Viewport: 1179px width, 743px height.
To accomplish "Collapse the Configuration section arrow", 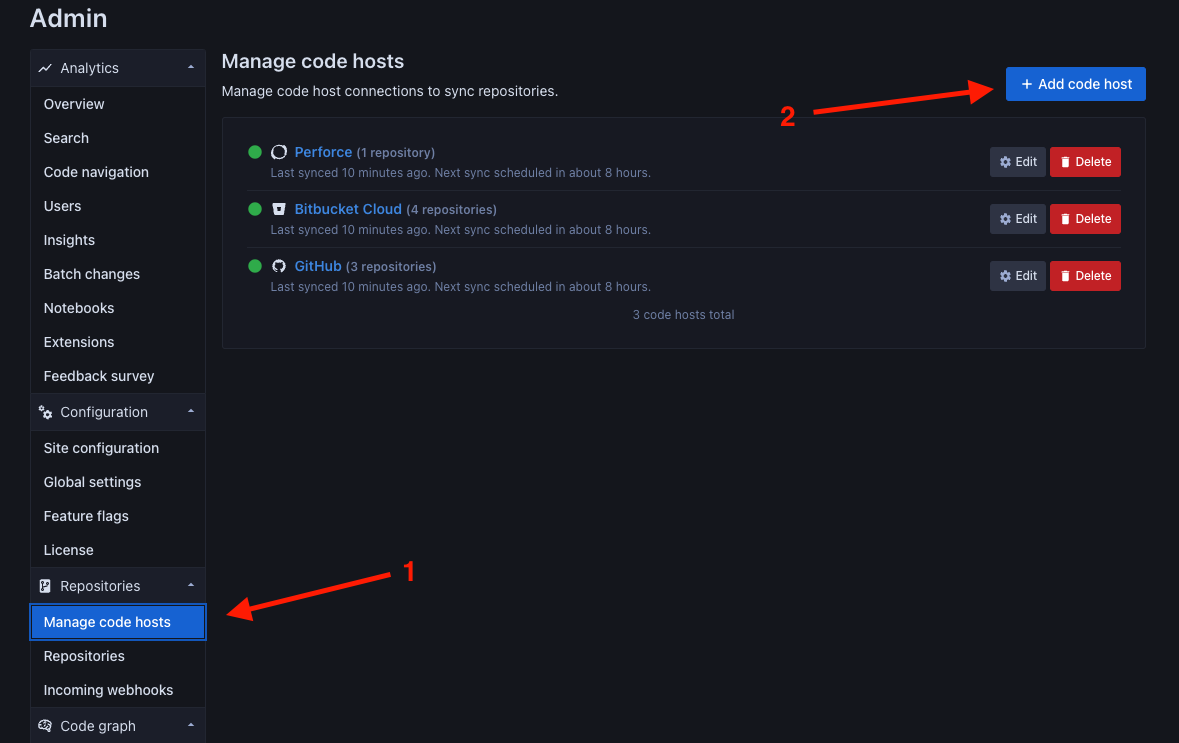I will 191,411.
